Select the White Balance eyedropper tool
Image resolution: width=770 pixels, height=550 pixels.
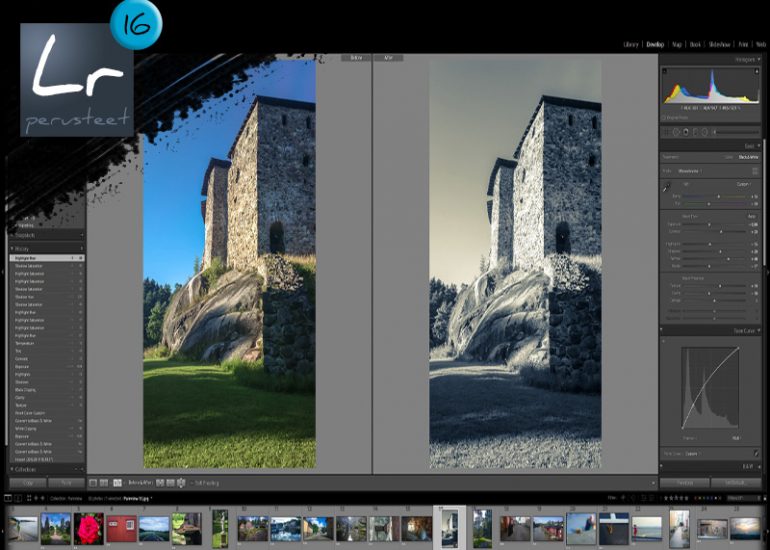click(666, 187)
